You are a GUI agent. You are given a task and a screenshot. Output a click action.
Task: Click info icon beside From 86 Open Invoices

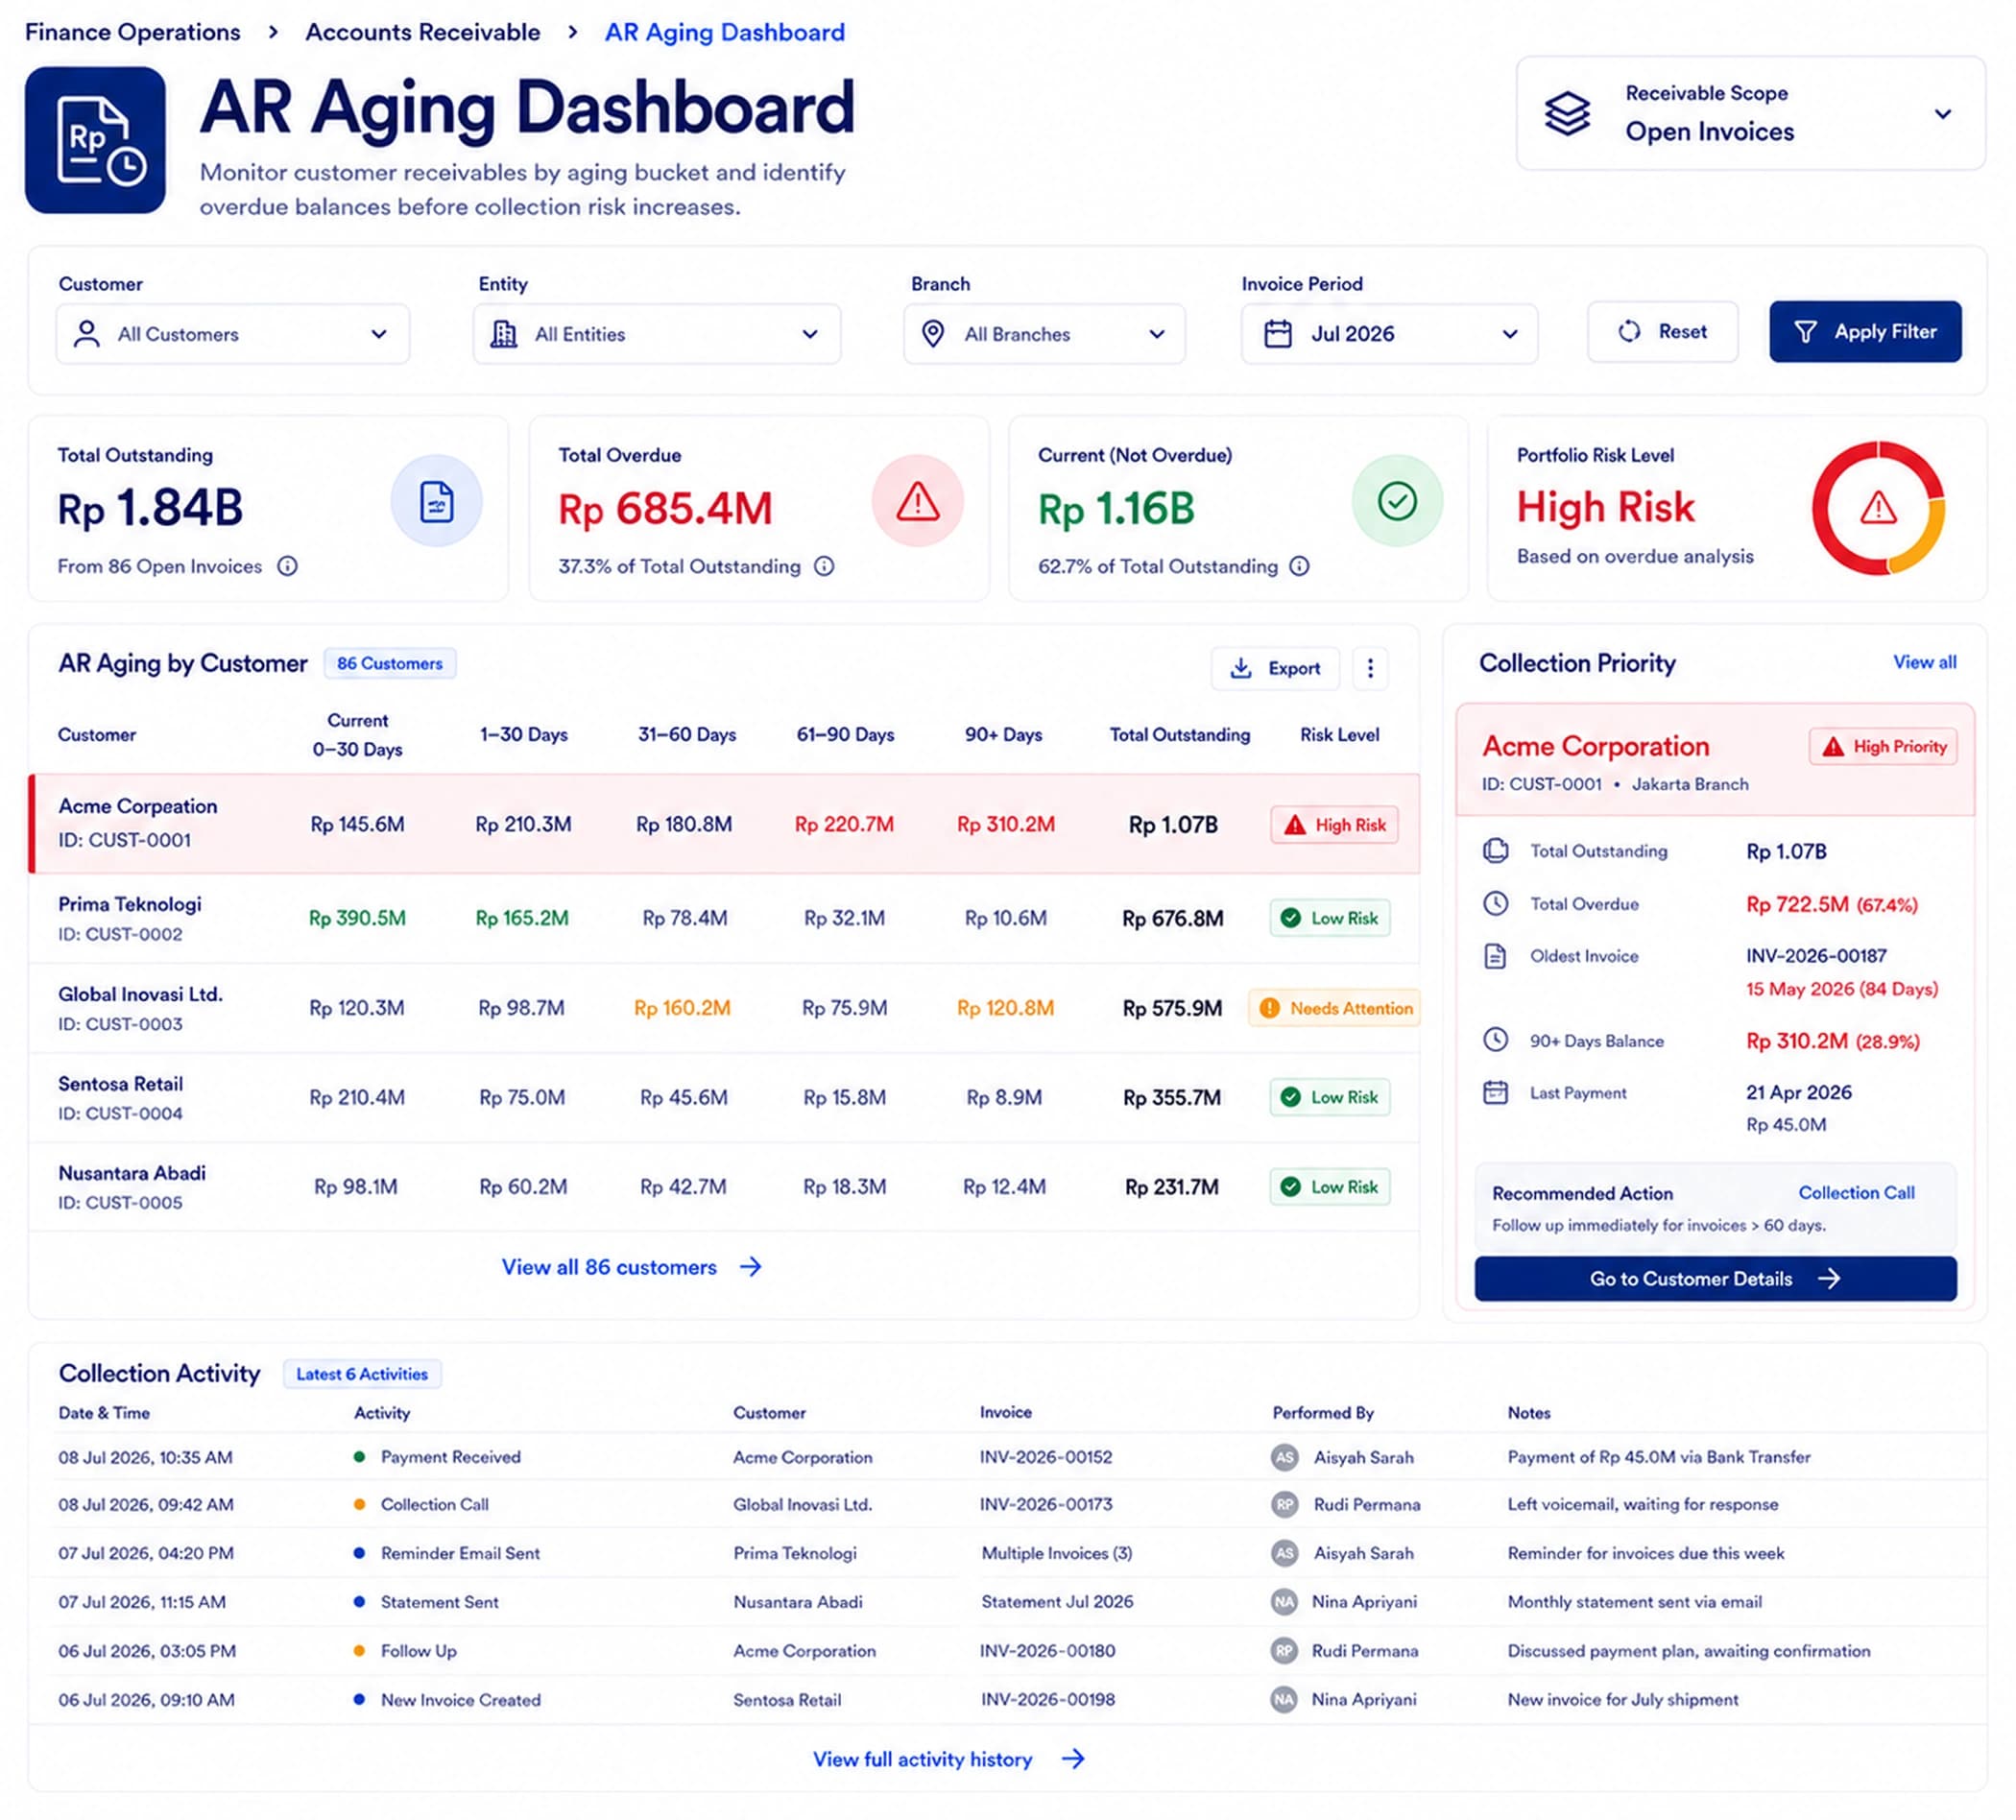(287, 566)
